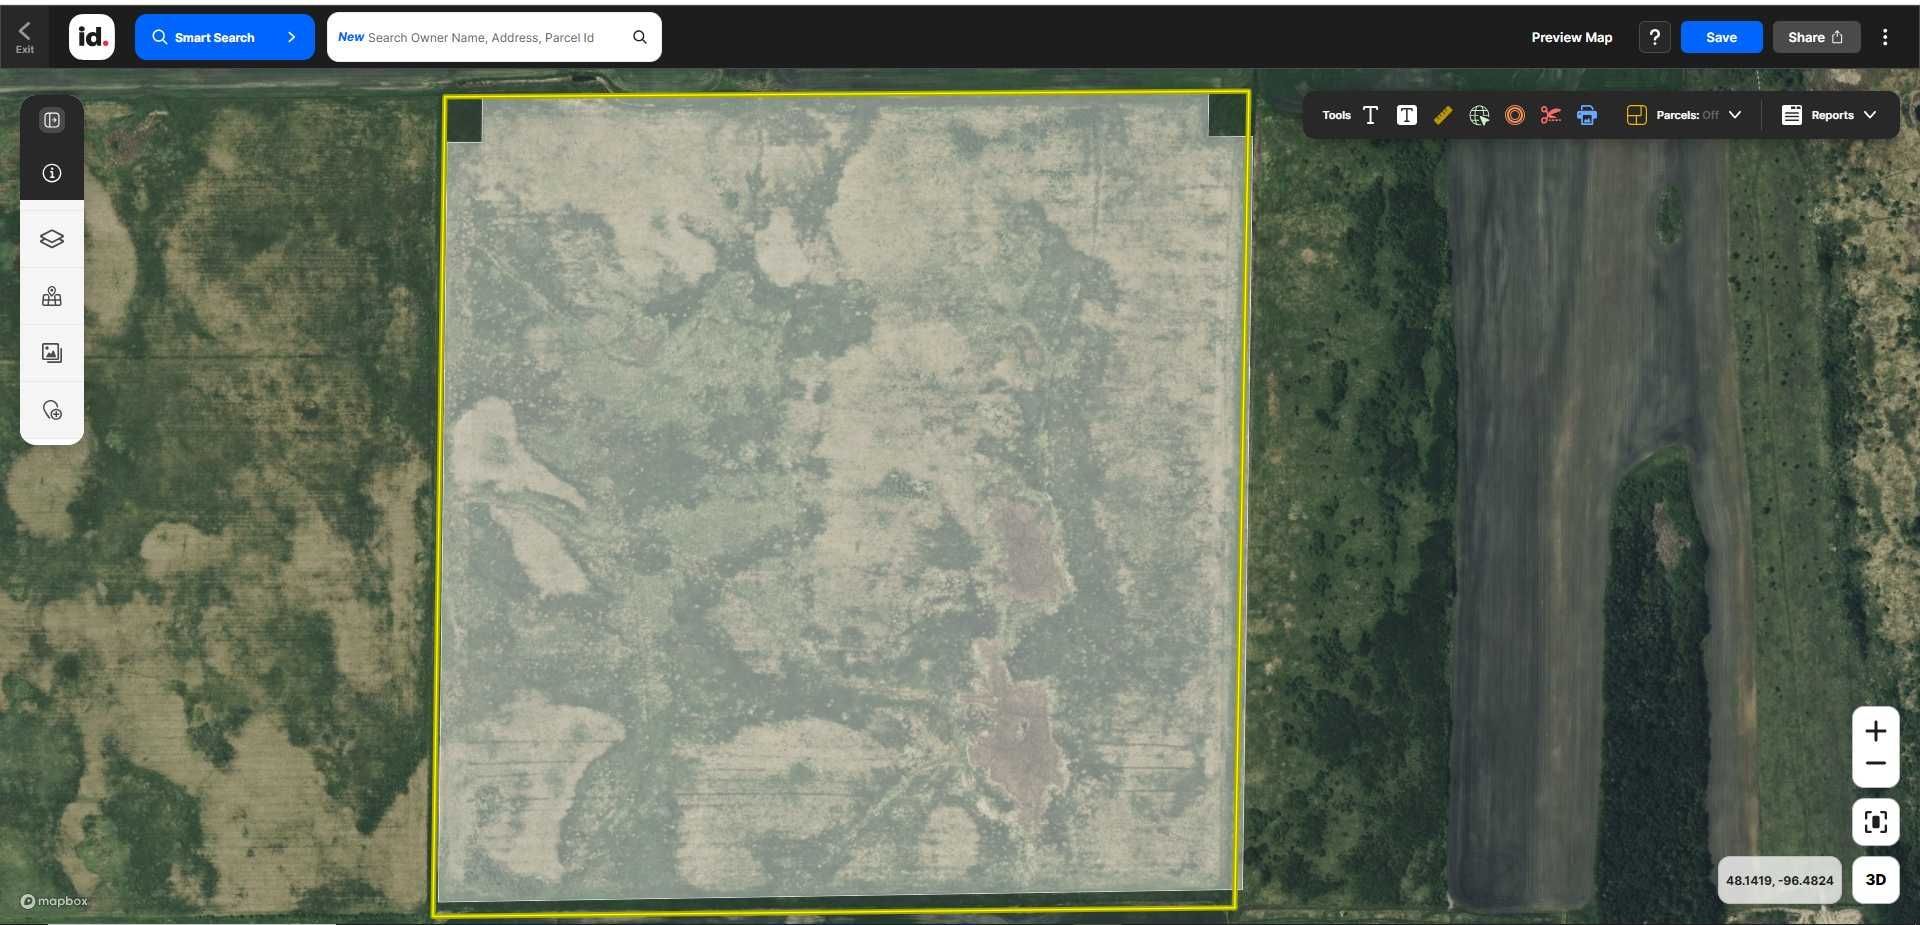Open the three-dot more options menu

tap(1885, 37)
